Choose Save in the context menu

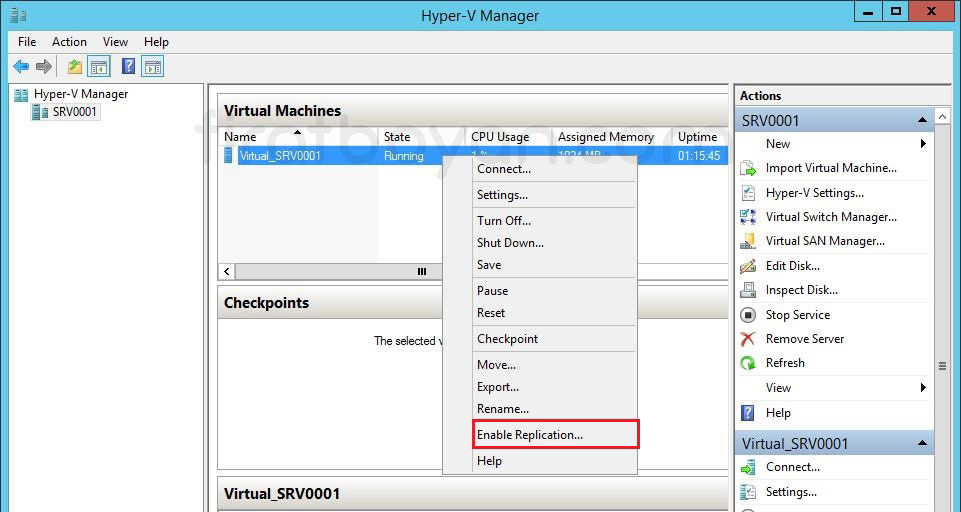pos(540,265)
